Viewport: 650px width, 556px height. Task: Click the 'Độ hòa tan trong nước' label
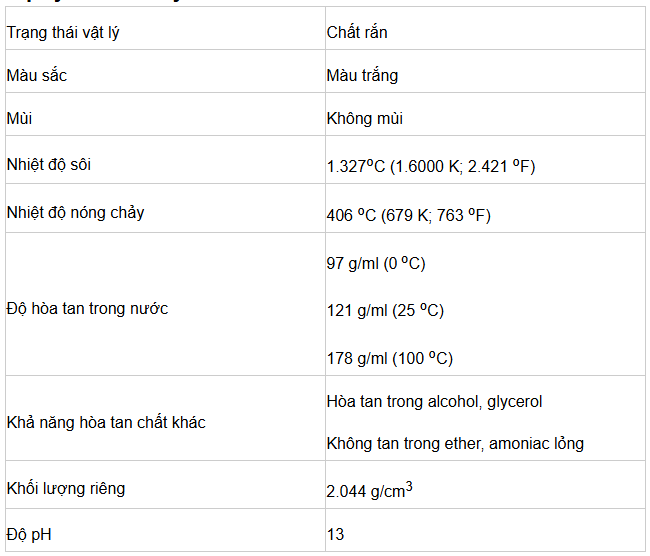(x=87, y=308)
